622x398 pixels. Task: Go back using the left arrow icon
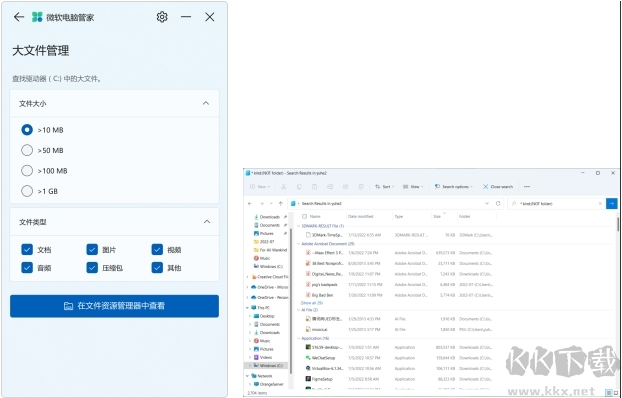(19, 17)
